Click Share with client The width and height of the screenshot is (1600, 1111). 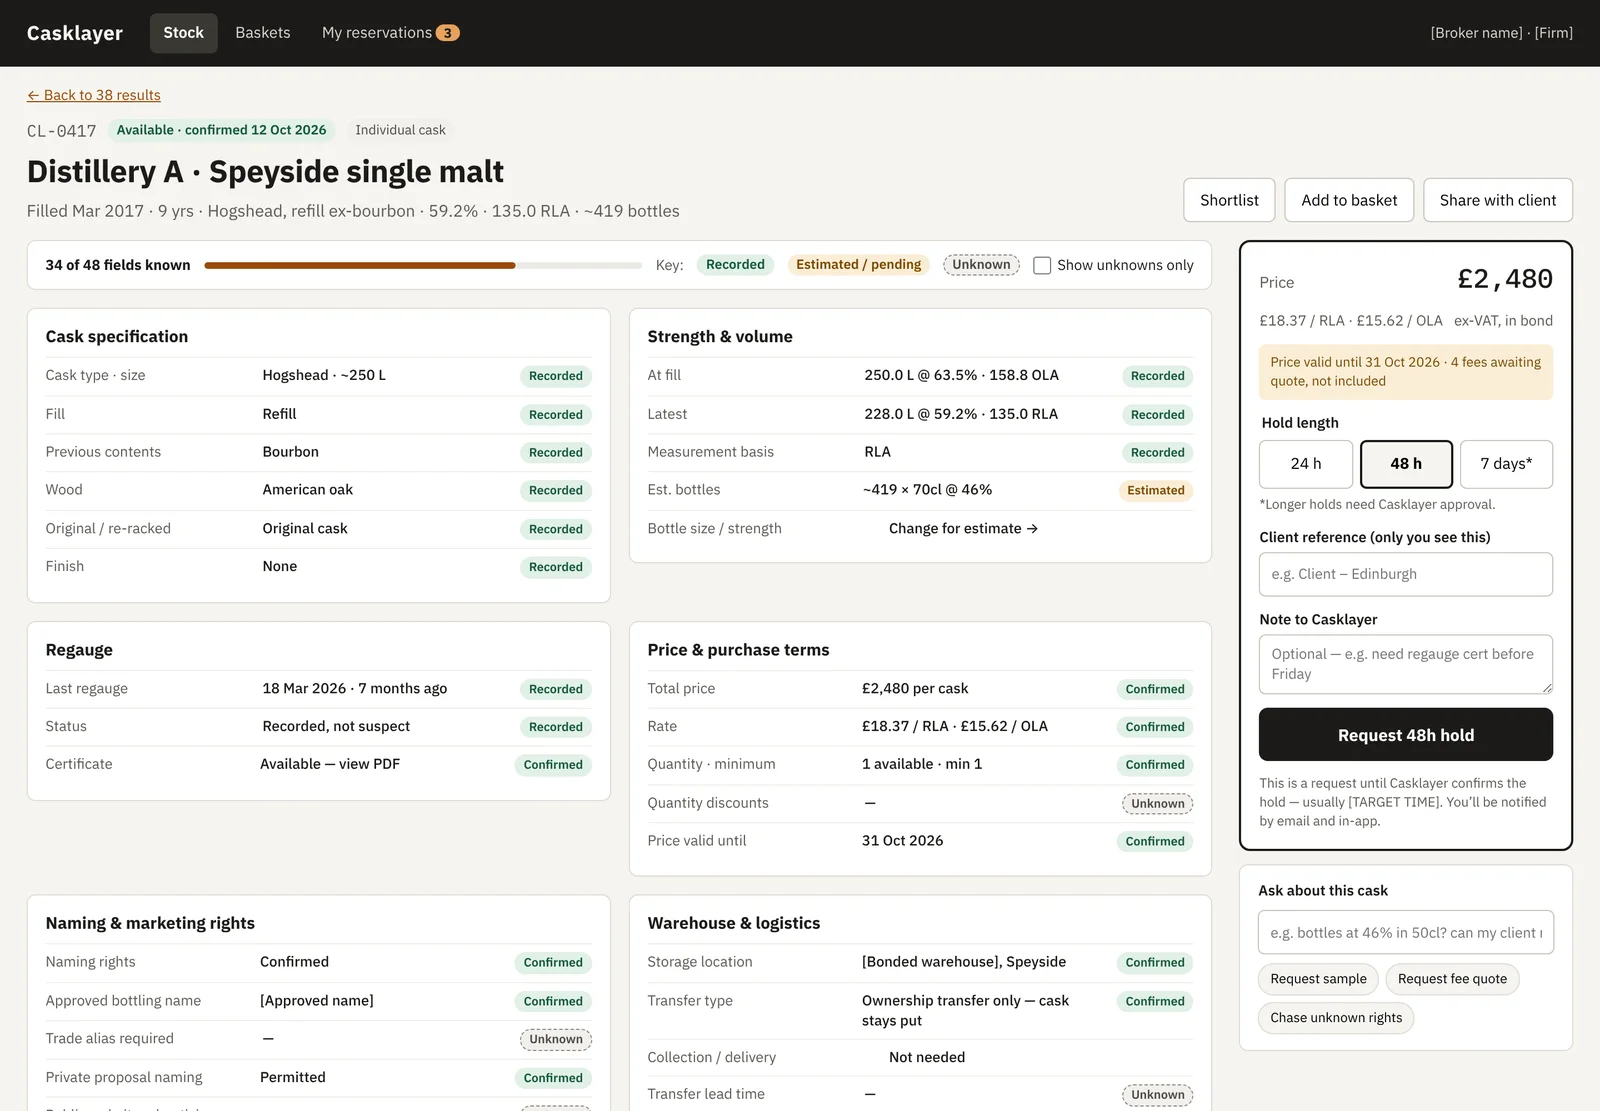(1498, 200)
